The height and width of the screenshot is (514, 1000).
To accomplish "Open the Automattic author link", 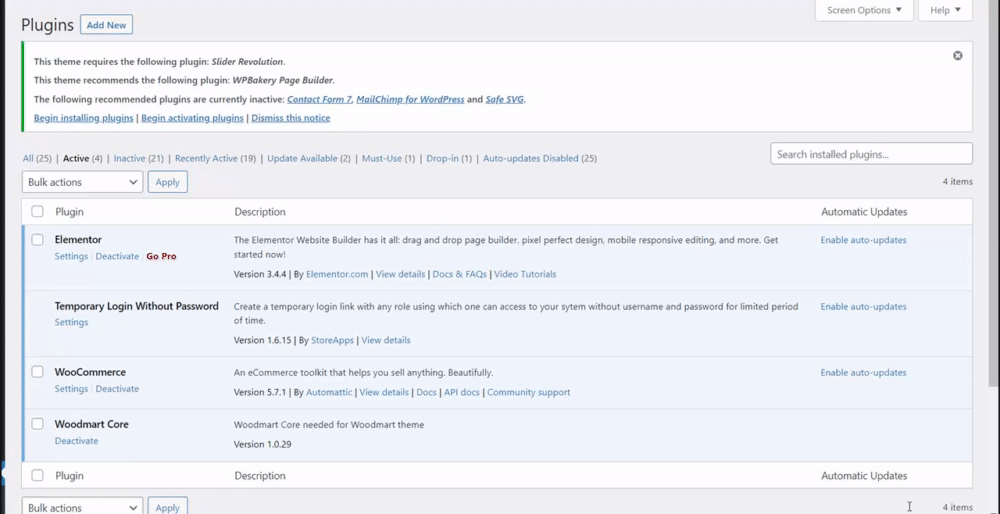I will tap(328, 392).
